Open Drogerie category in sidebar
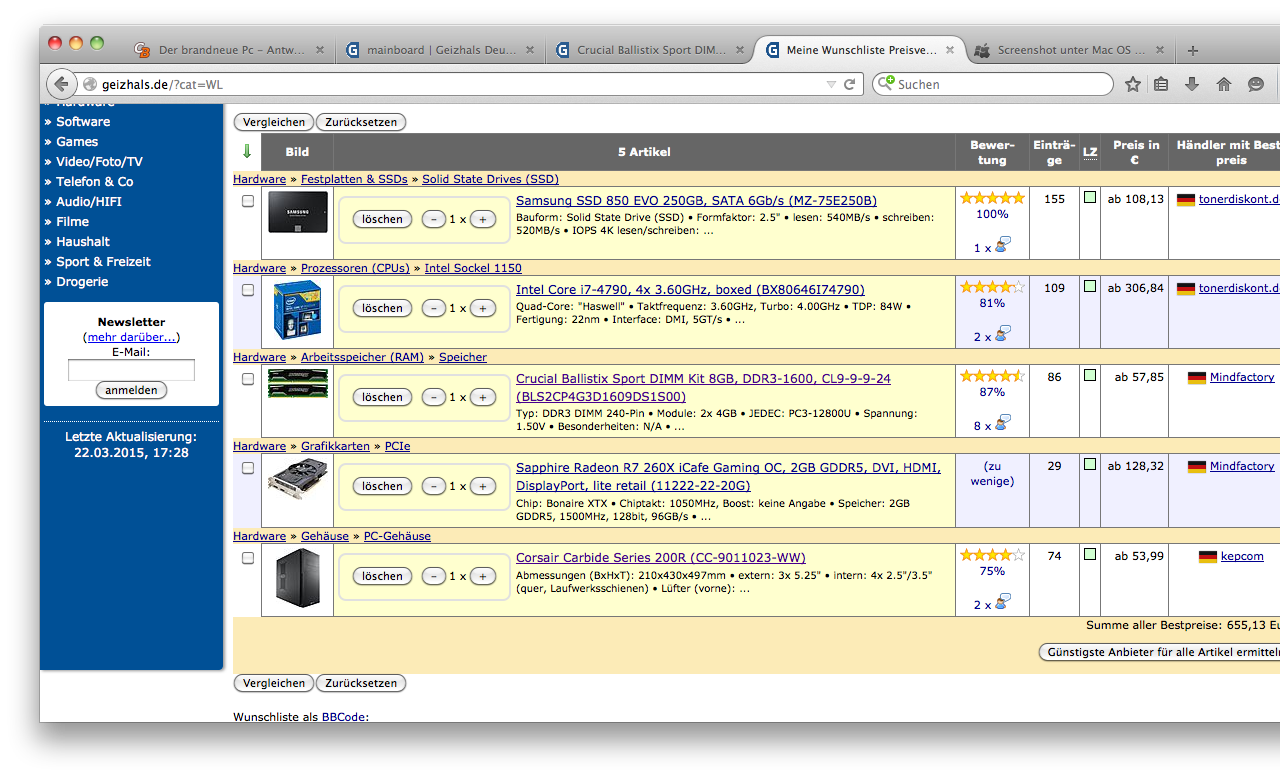The height and width of the screenshot is (777, 1280). pyautogui.click(x=82, y=282)
